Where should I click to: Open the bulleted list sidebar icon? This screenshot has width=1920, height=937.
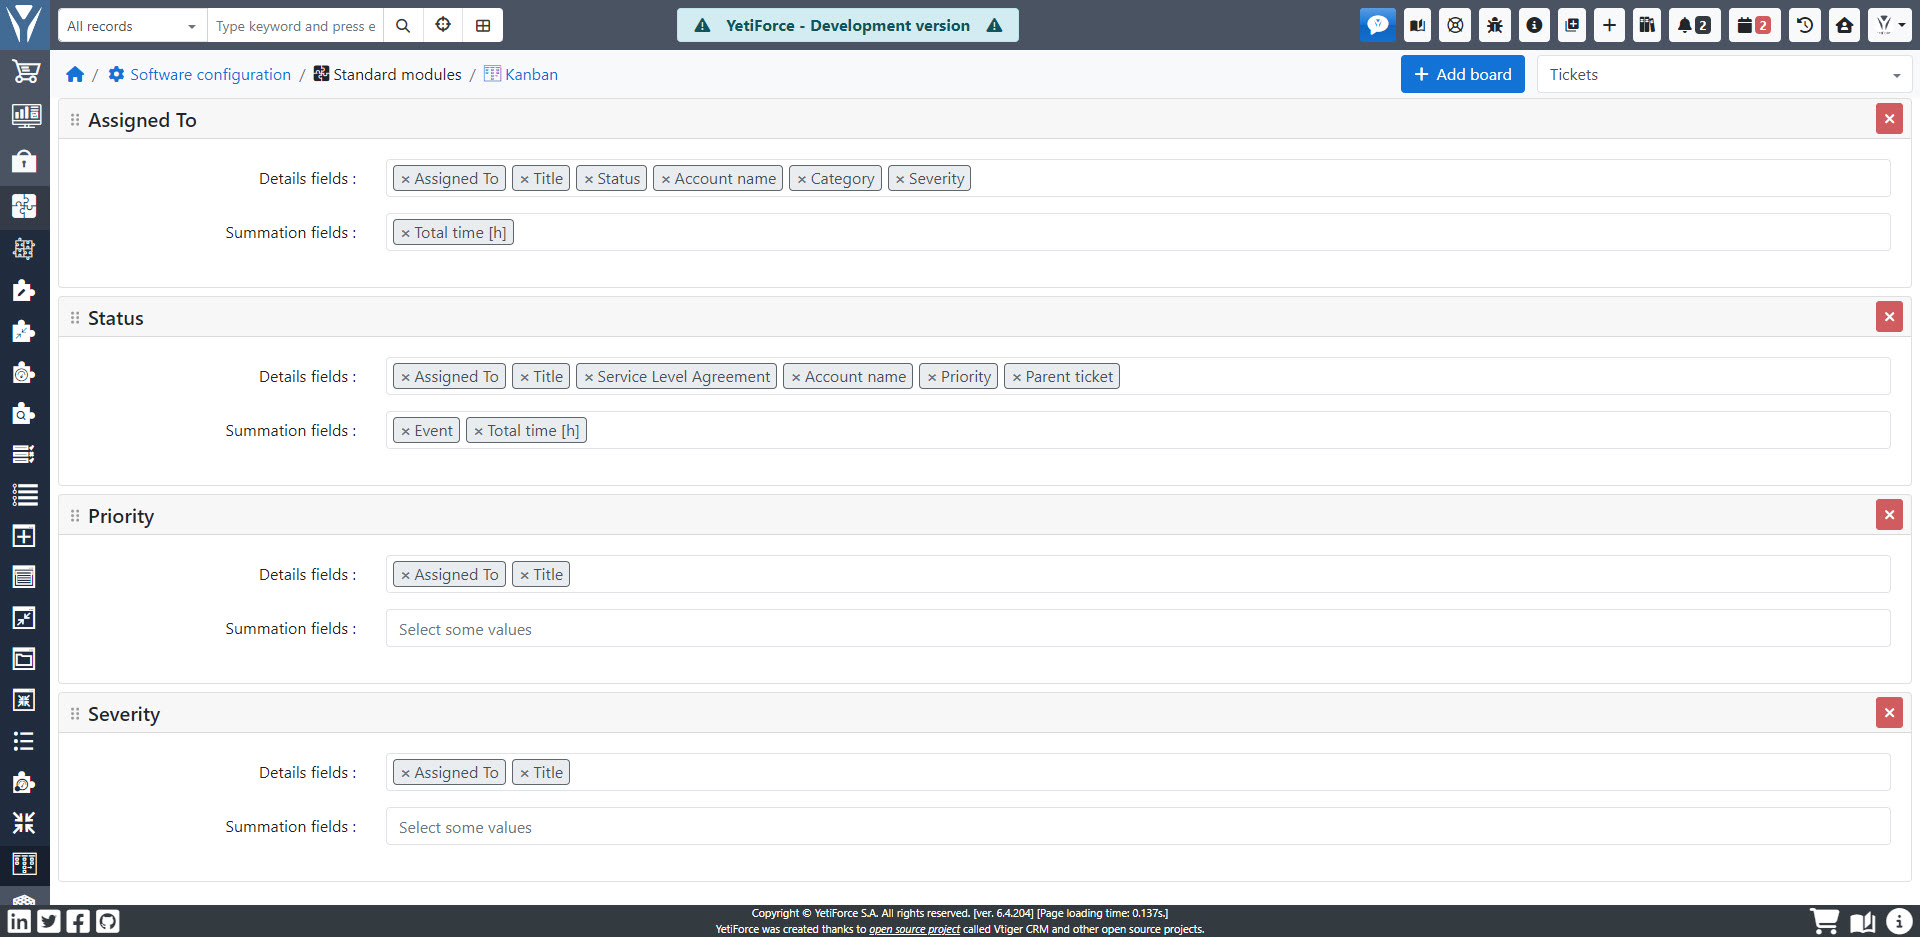24,741
